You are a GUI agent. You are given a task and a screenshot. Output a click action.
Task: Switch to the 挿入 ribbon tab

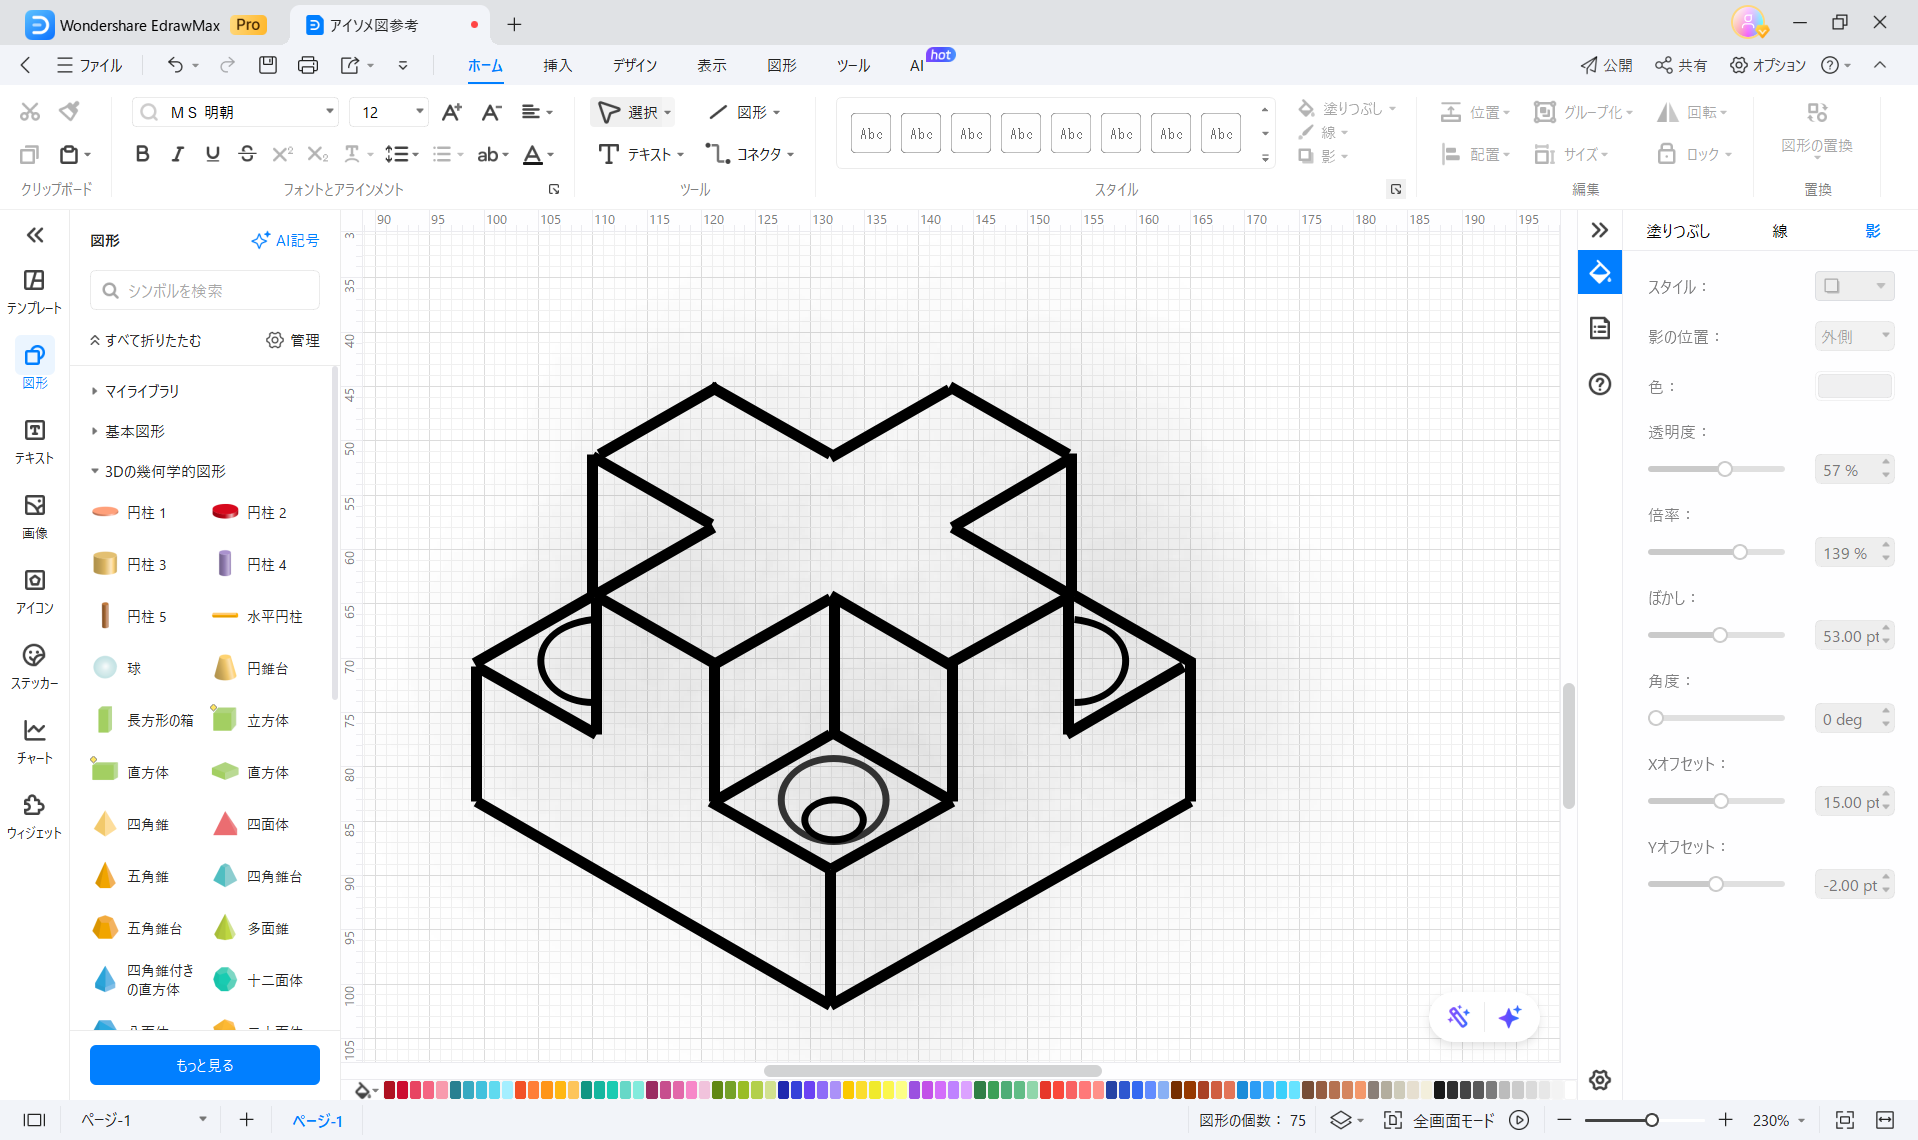point(557,65)
